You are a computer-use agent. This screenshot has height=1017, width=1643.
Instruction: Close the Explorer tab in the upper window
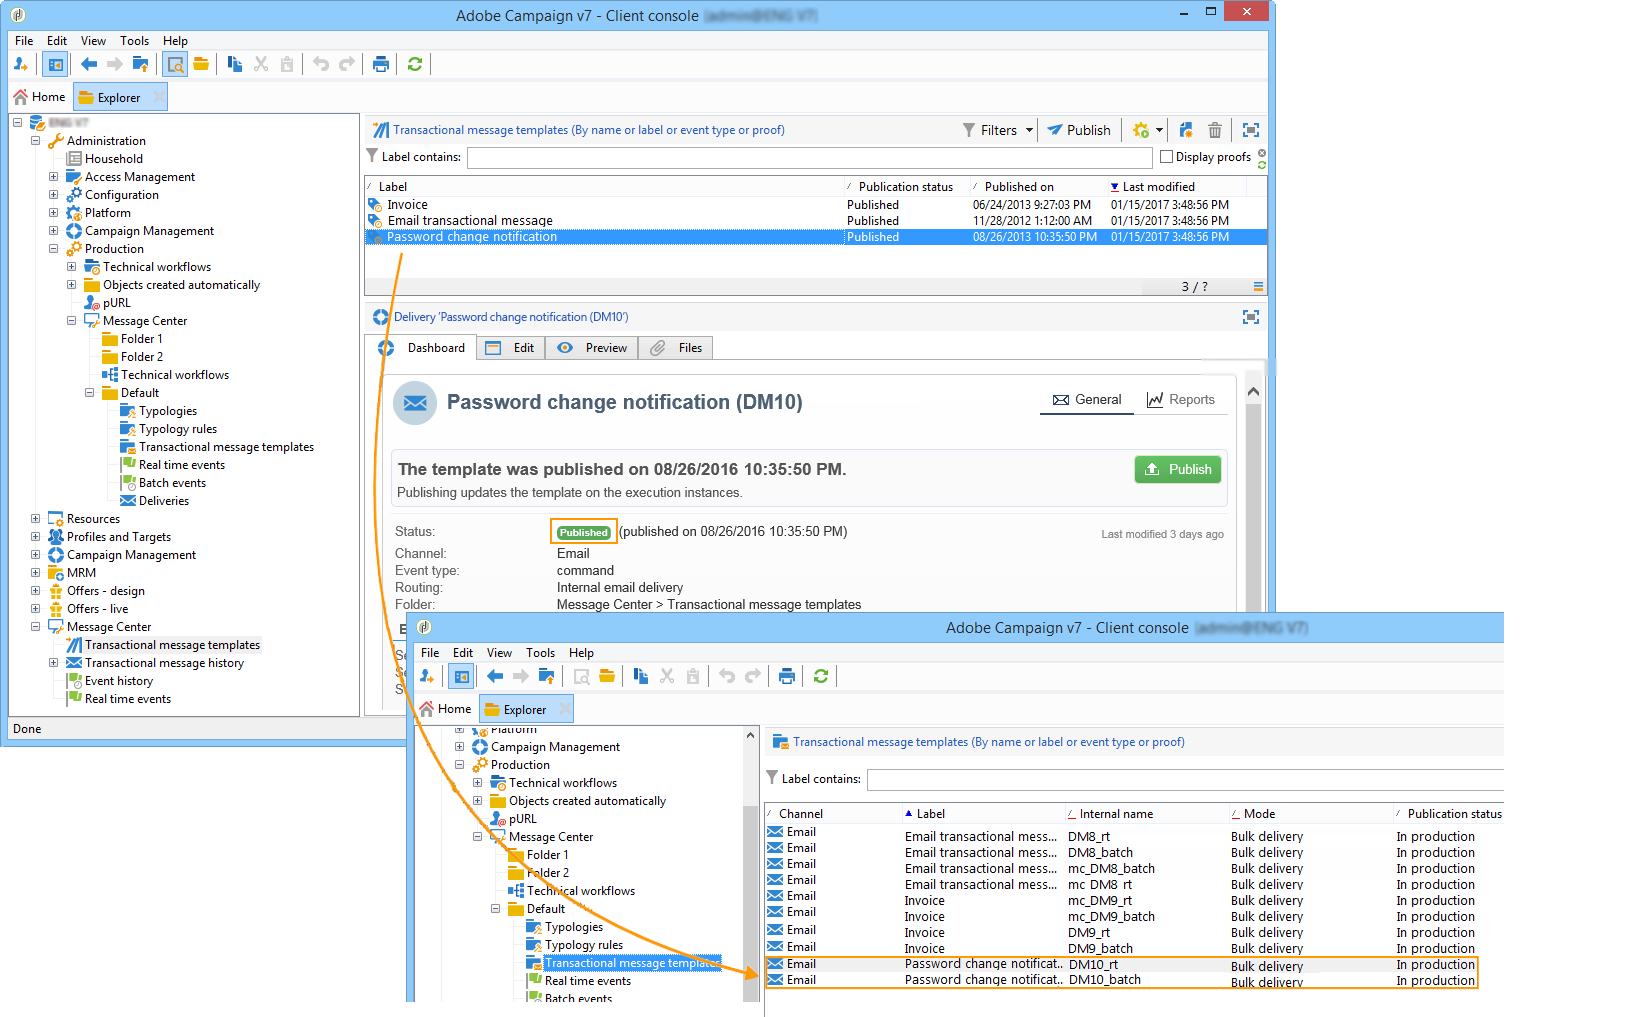[x=158, y=97]
